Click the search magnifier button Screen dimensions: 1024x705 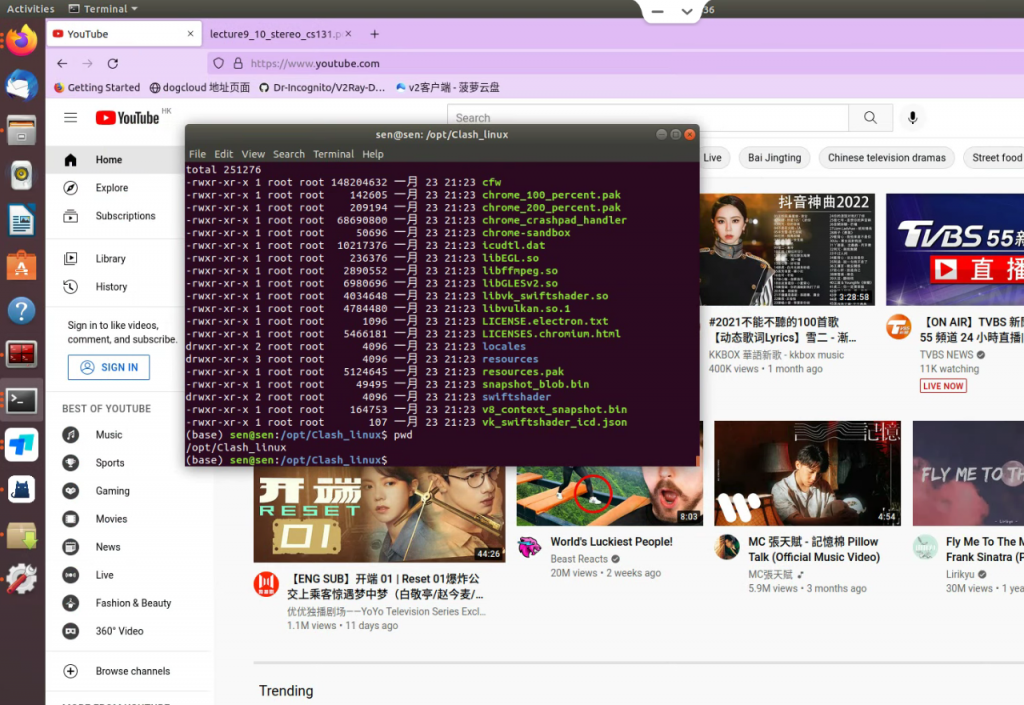(863, 118)
